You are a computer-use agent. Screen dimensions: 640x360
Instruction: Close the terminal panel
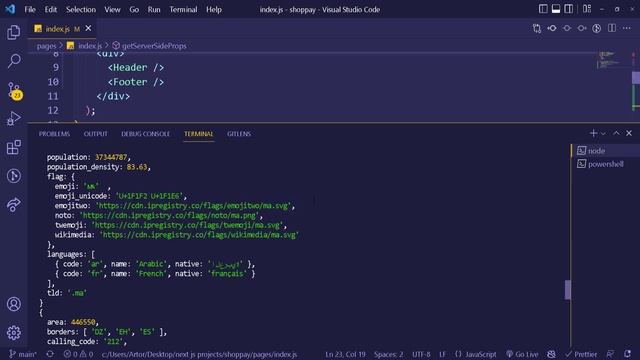point(629,133)
